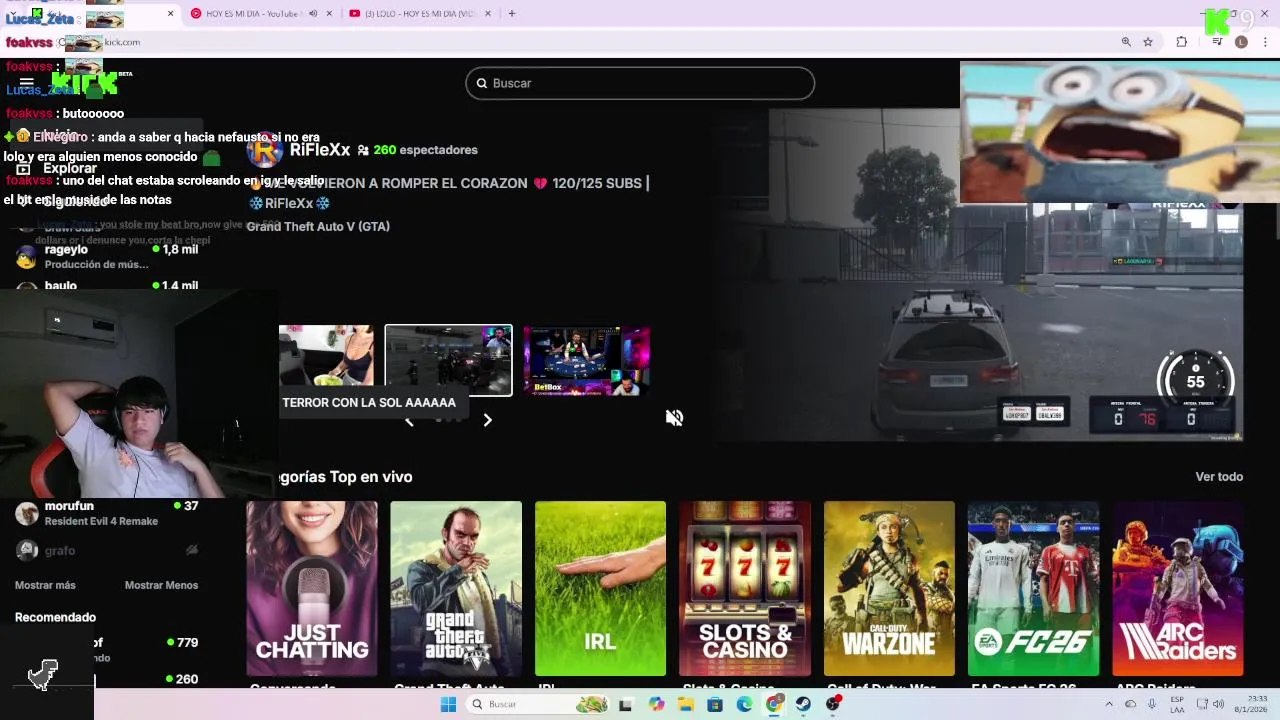Click Mostrar Menos in followed list
Viewport: 1280px width, 720px height.
click(x=161, y=585)
